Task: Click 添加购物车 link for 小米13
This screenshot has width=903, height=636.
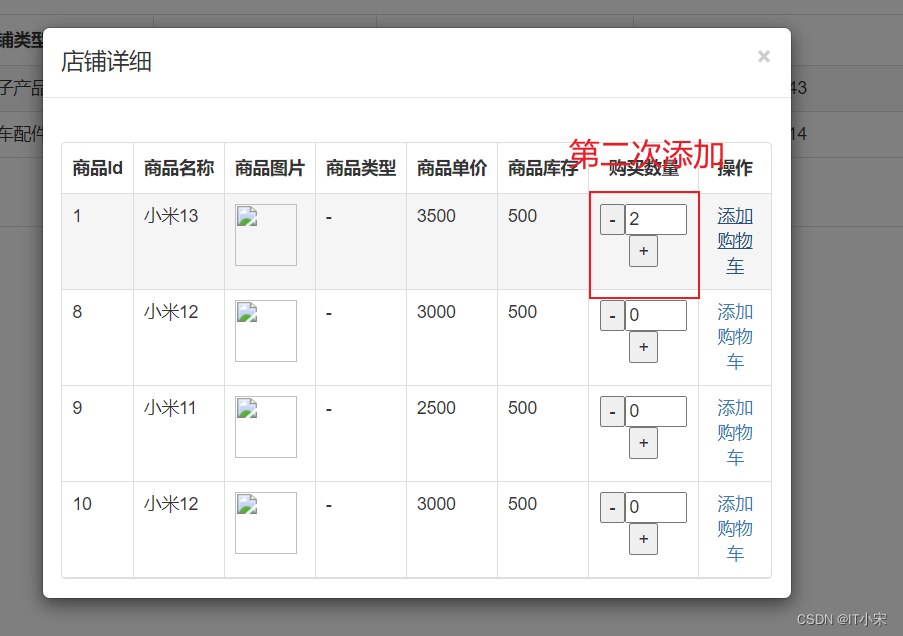Action: tap(734, 240)
